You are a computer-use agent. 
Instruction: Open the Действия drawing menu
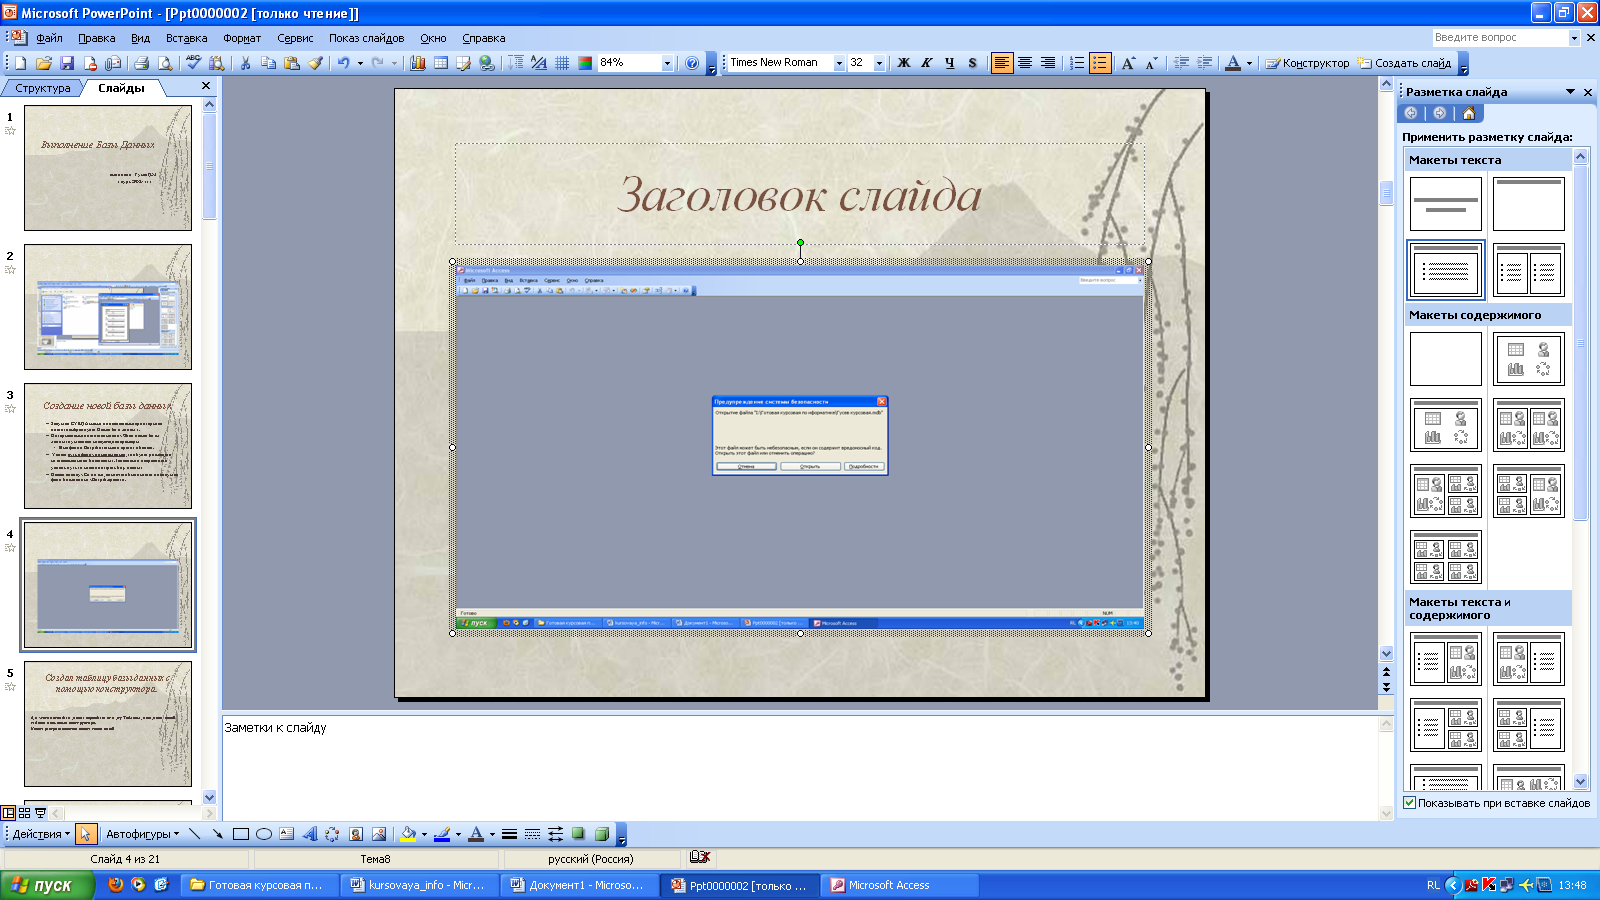41,834
